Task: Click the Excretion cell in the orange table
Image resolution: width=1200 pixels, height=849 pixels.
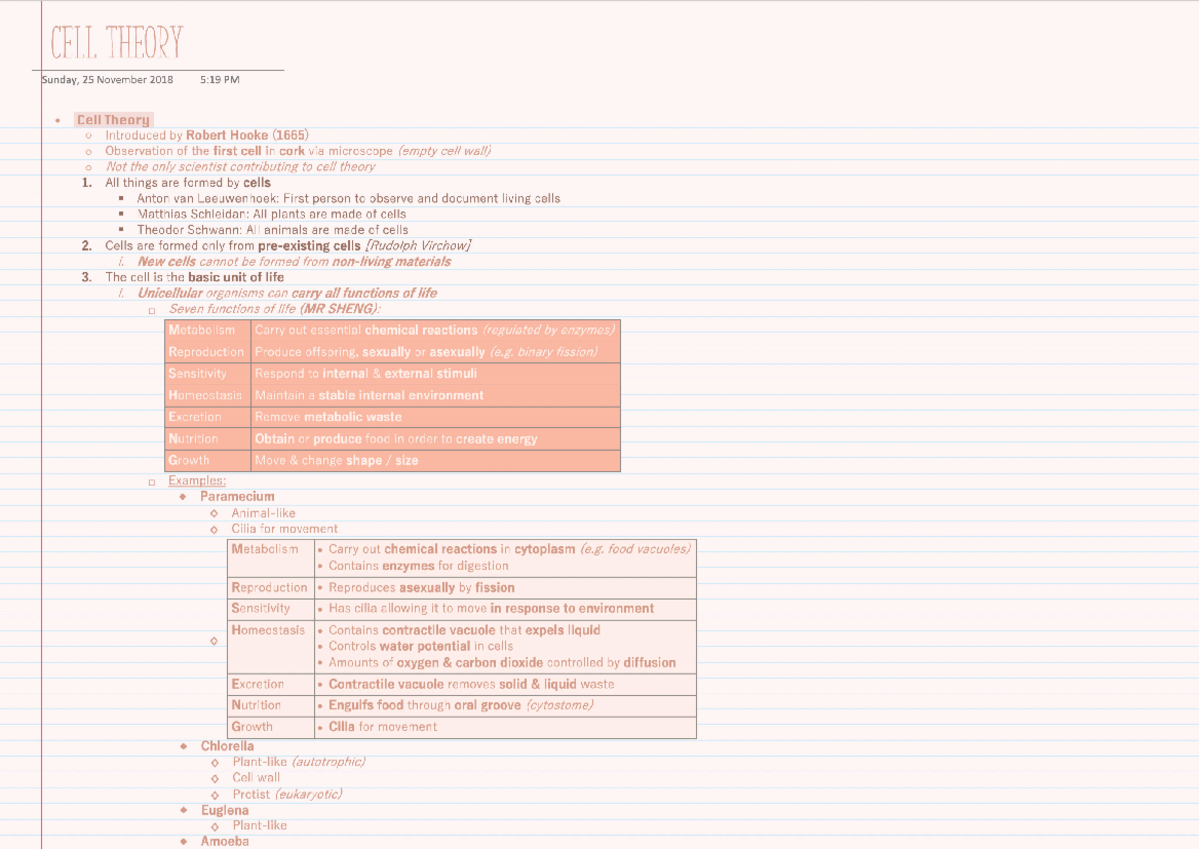Action: [x=207, y=417]
